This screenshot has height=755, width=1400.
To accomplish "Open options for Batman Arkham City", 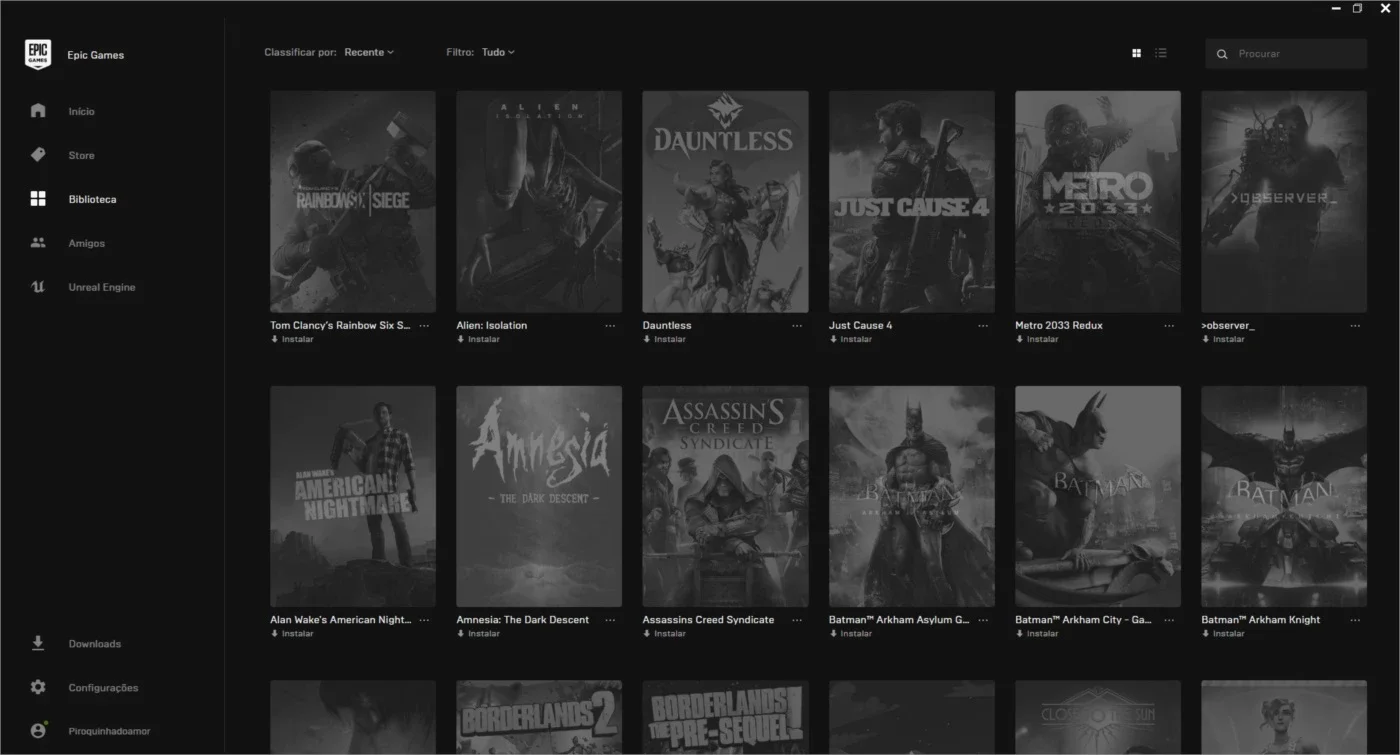I will [1169, 620].
